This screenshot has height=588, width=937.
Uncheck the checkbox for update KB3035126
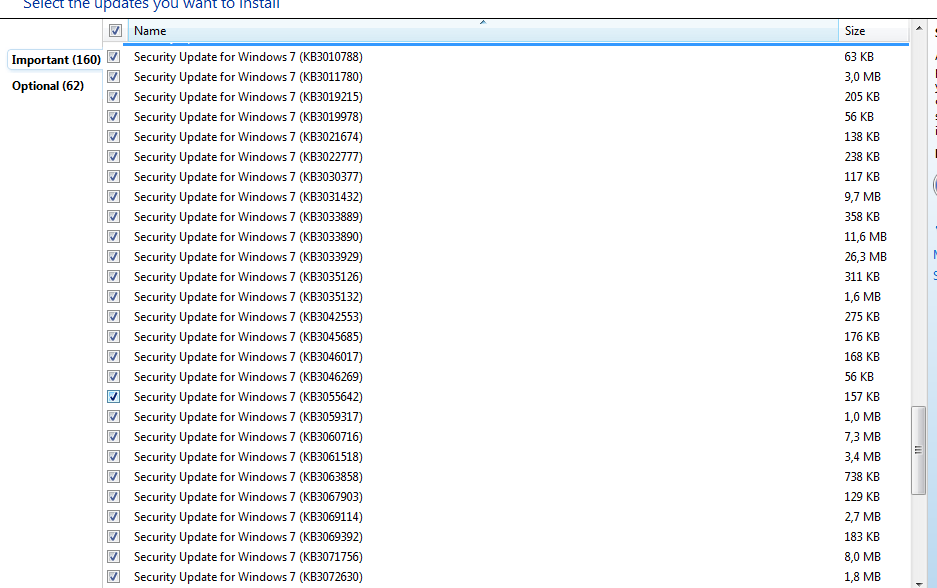[x=114, y=277]
